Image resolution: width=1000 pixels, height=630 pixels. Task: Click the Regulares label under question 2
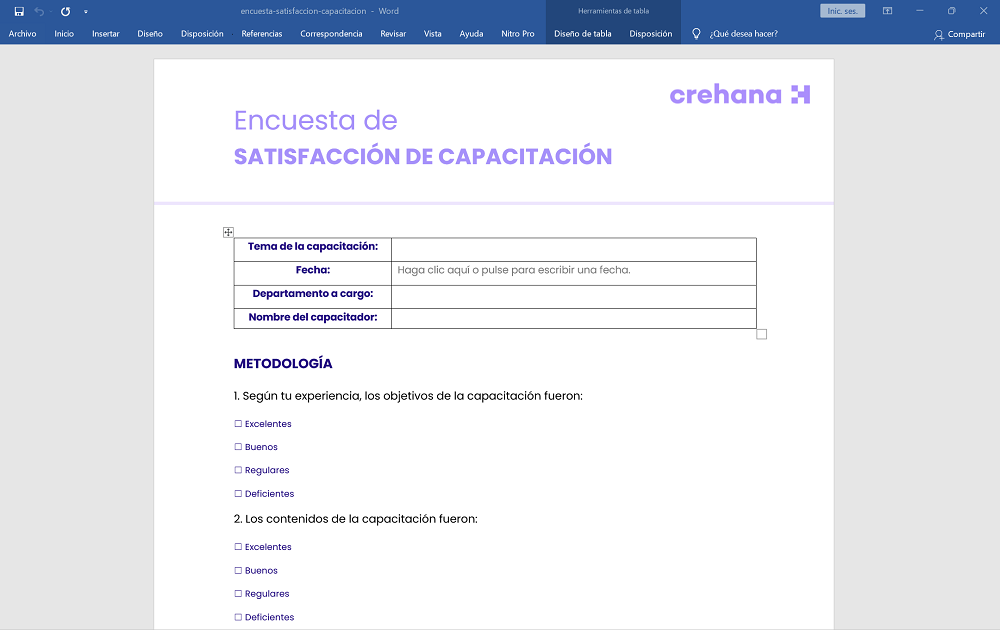pyautogui.click(x=266, y=593)
